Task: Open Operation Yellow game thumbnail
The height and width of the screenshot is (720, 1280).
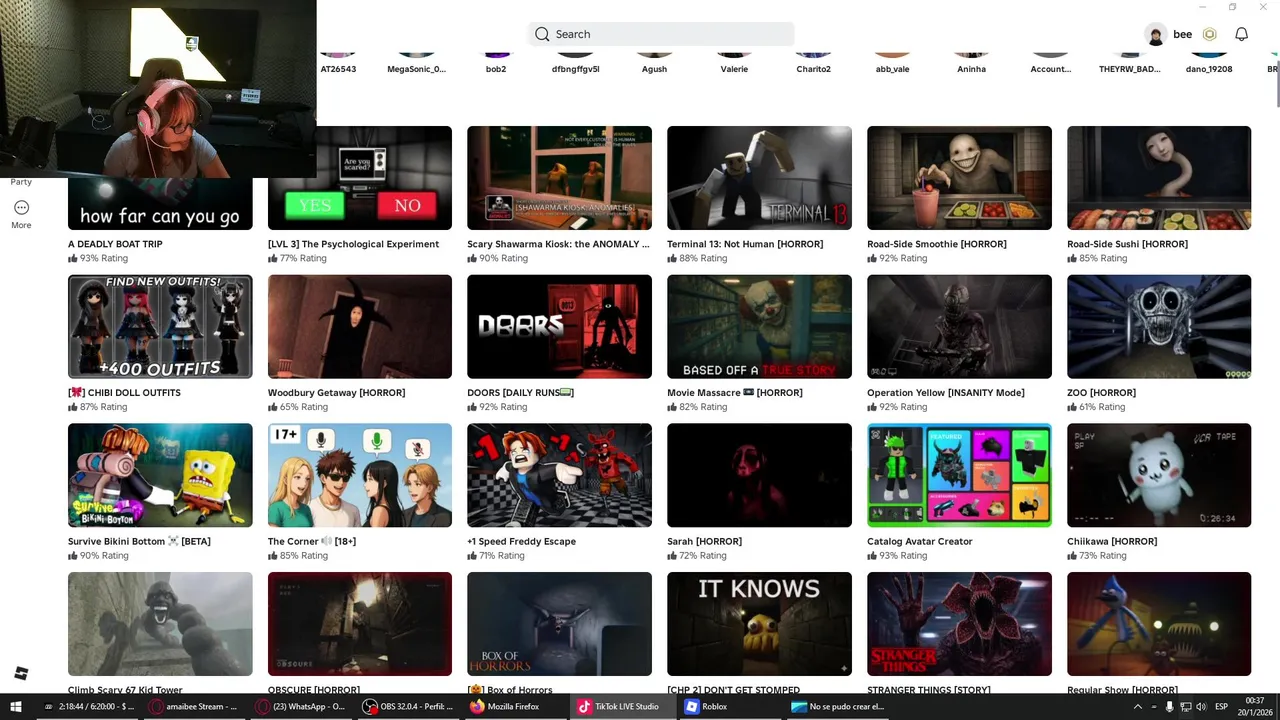Action: tap(959, 327)
